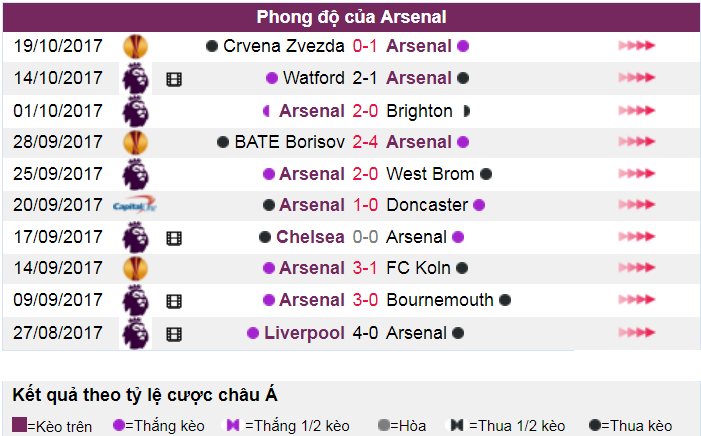Click film icon on Arsenal vs Bournemouth row

point(174,301)
